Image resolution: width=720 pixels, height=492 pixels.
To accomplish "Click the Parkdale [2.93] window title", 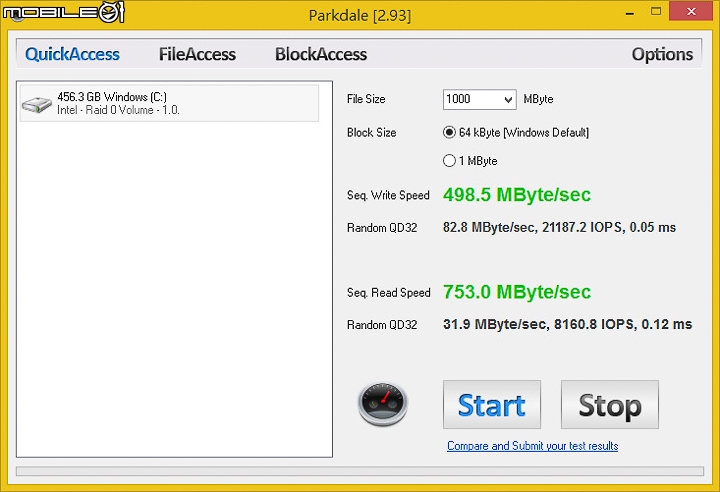I will pyautogui.click(x=360, y=16).
